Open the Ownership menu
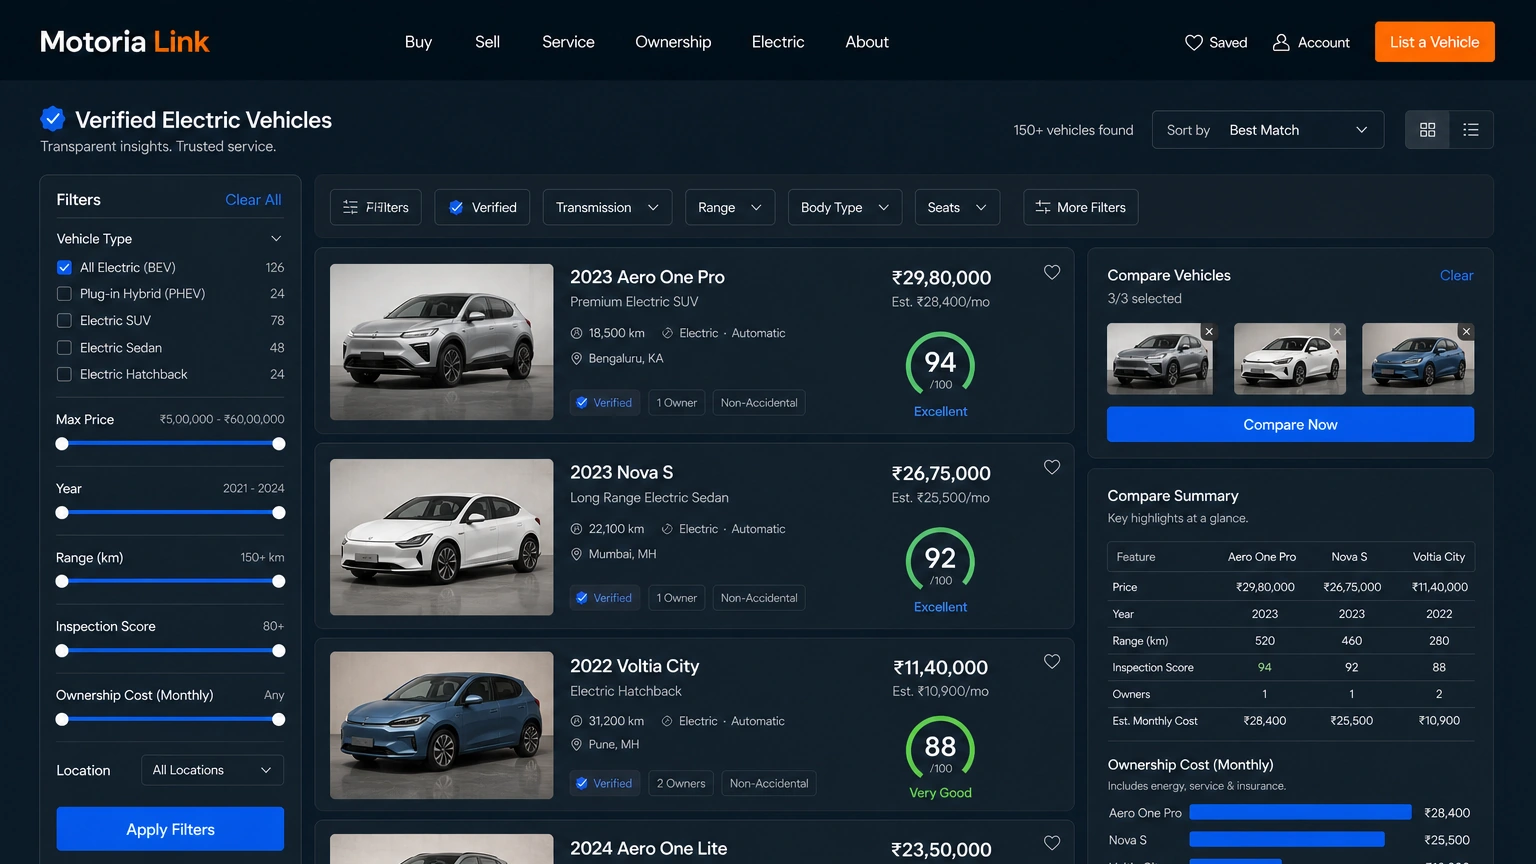Image resolution: width=1536 pixels, height=864 pixels. click(x=673, y=42)
